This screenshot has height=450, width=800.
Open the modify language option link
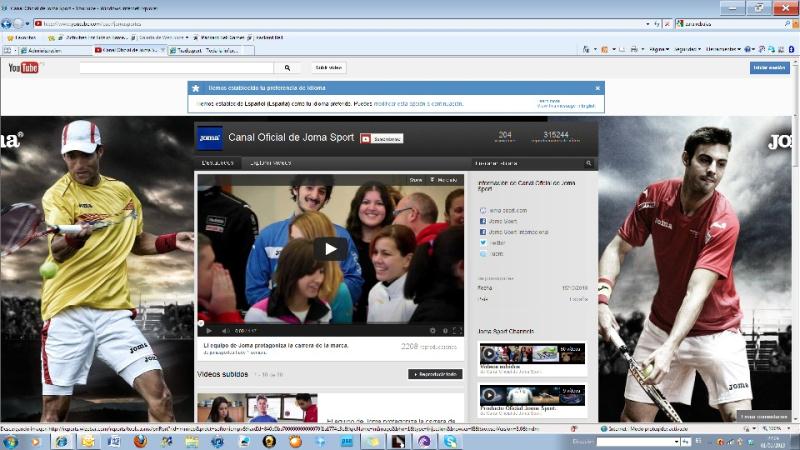pos(418,104)
